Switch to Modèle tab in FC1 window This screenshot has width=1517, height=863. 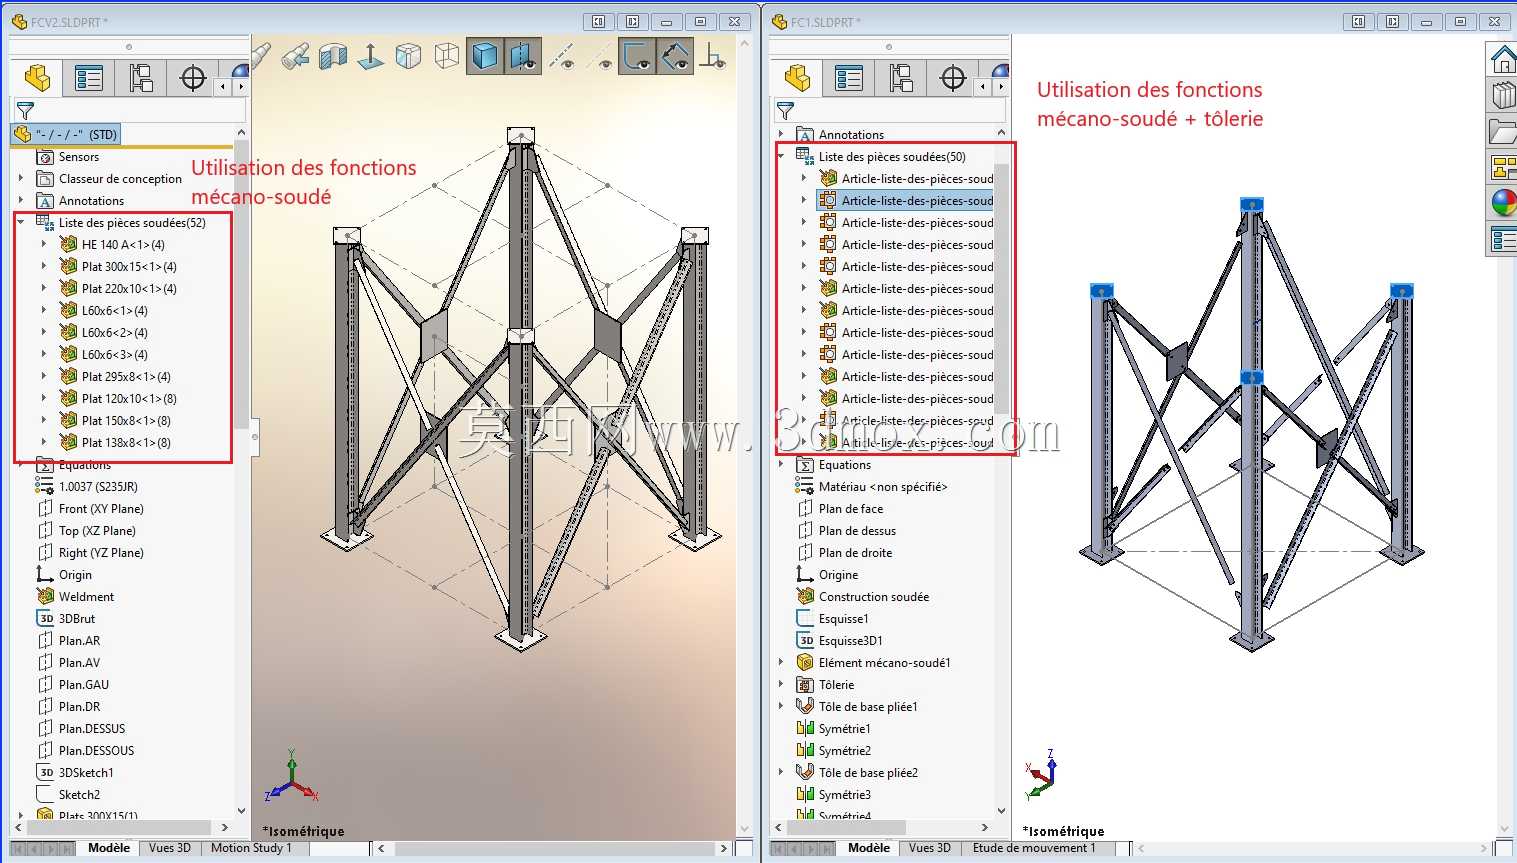click(869, 848)
